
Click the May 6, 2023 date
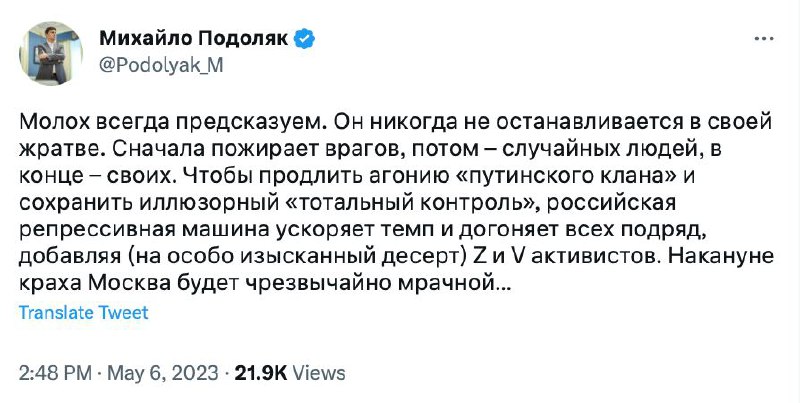click(x=162, y=373)
